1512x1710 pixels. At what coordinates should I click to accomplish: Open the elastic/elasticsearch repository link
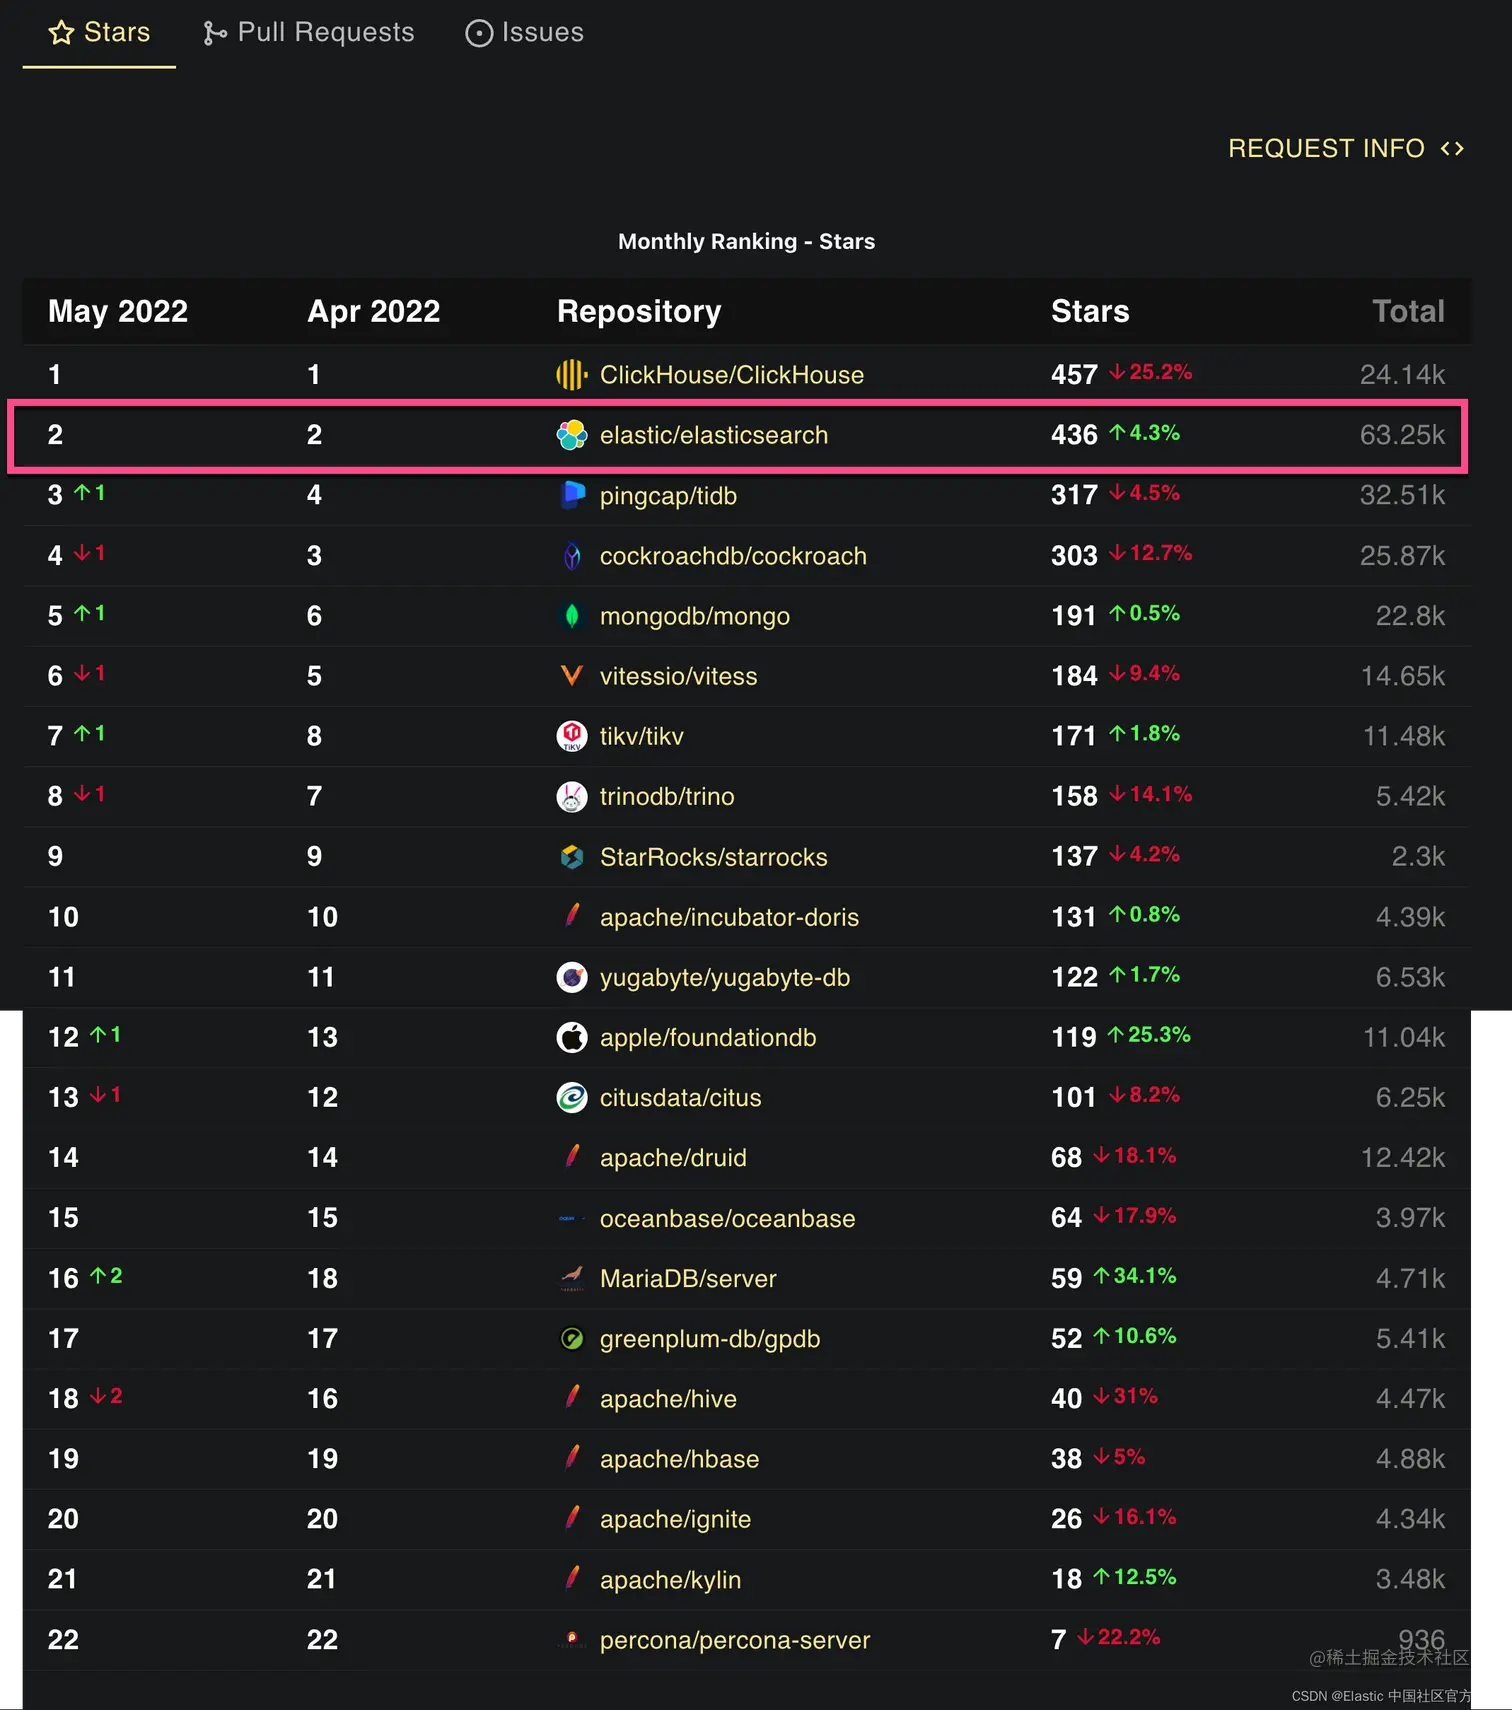[x=714, y=435]
